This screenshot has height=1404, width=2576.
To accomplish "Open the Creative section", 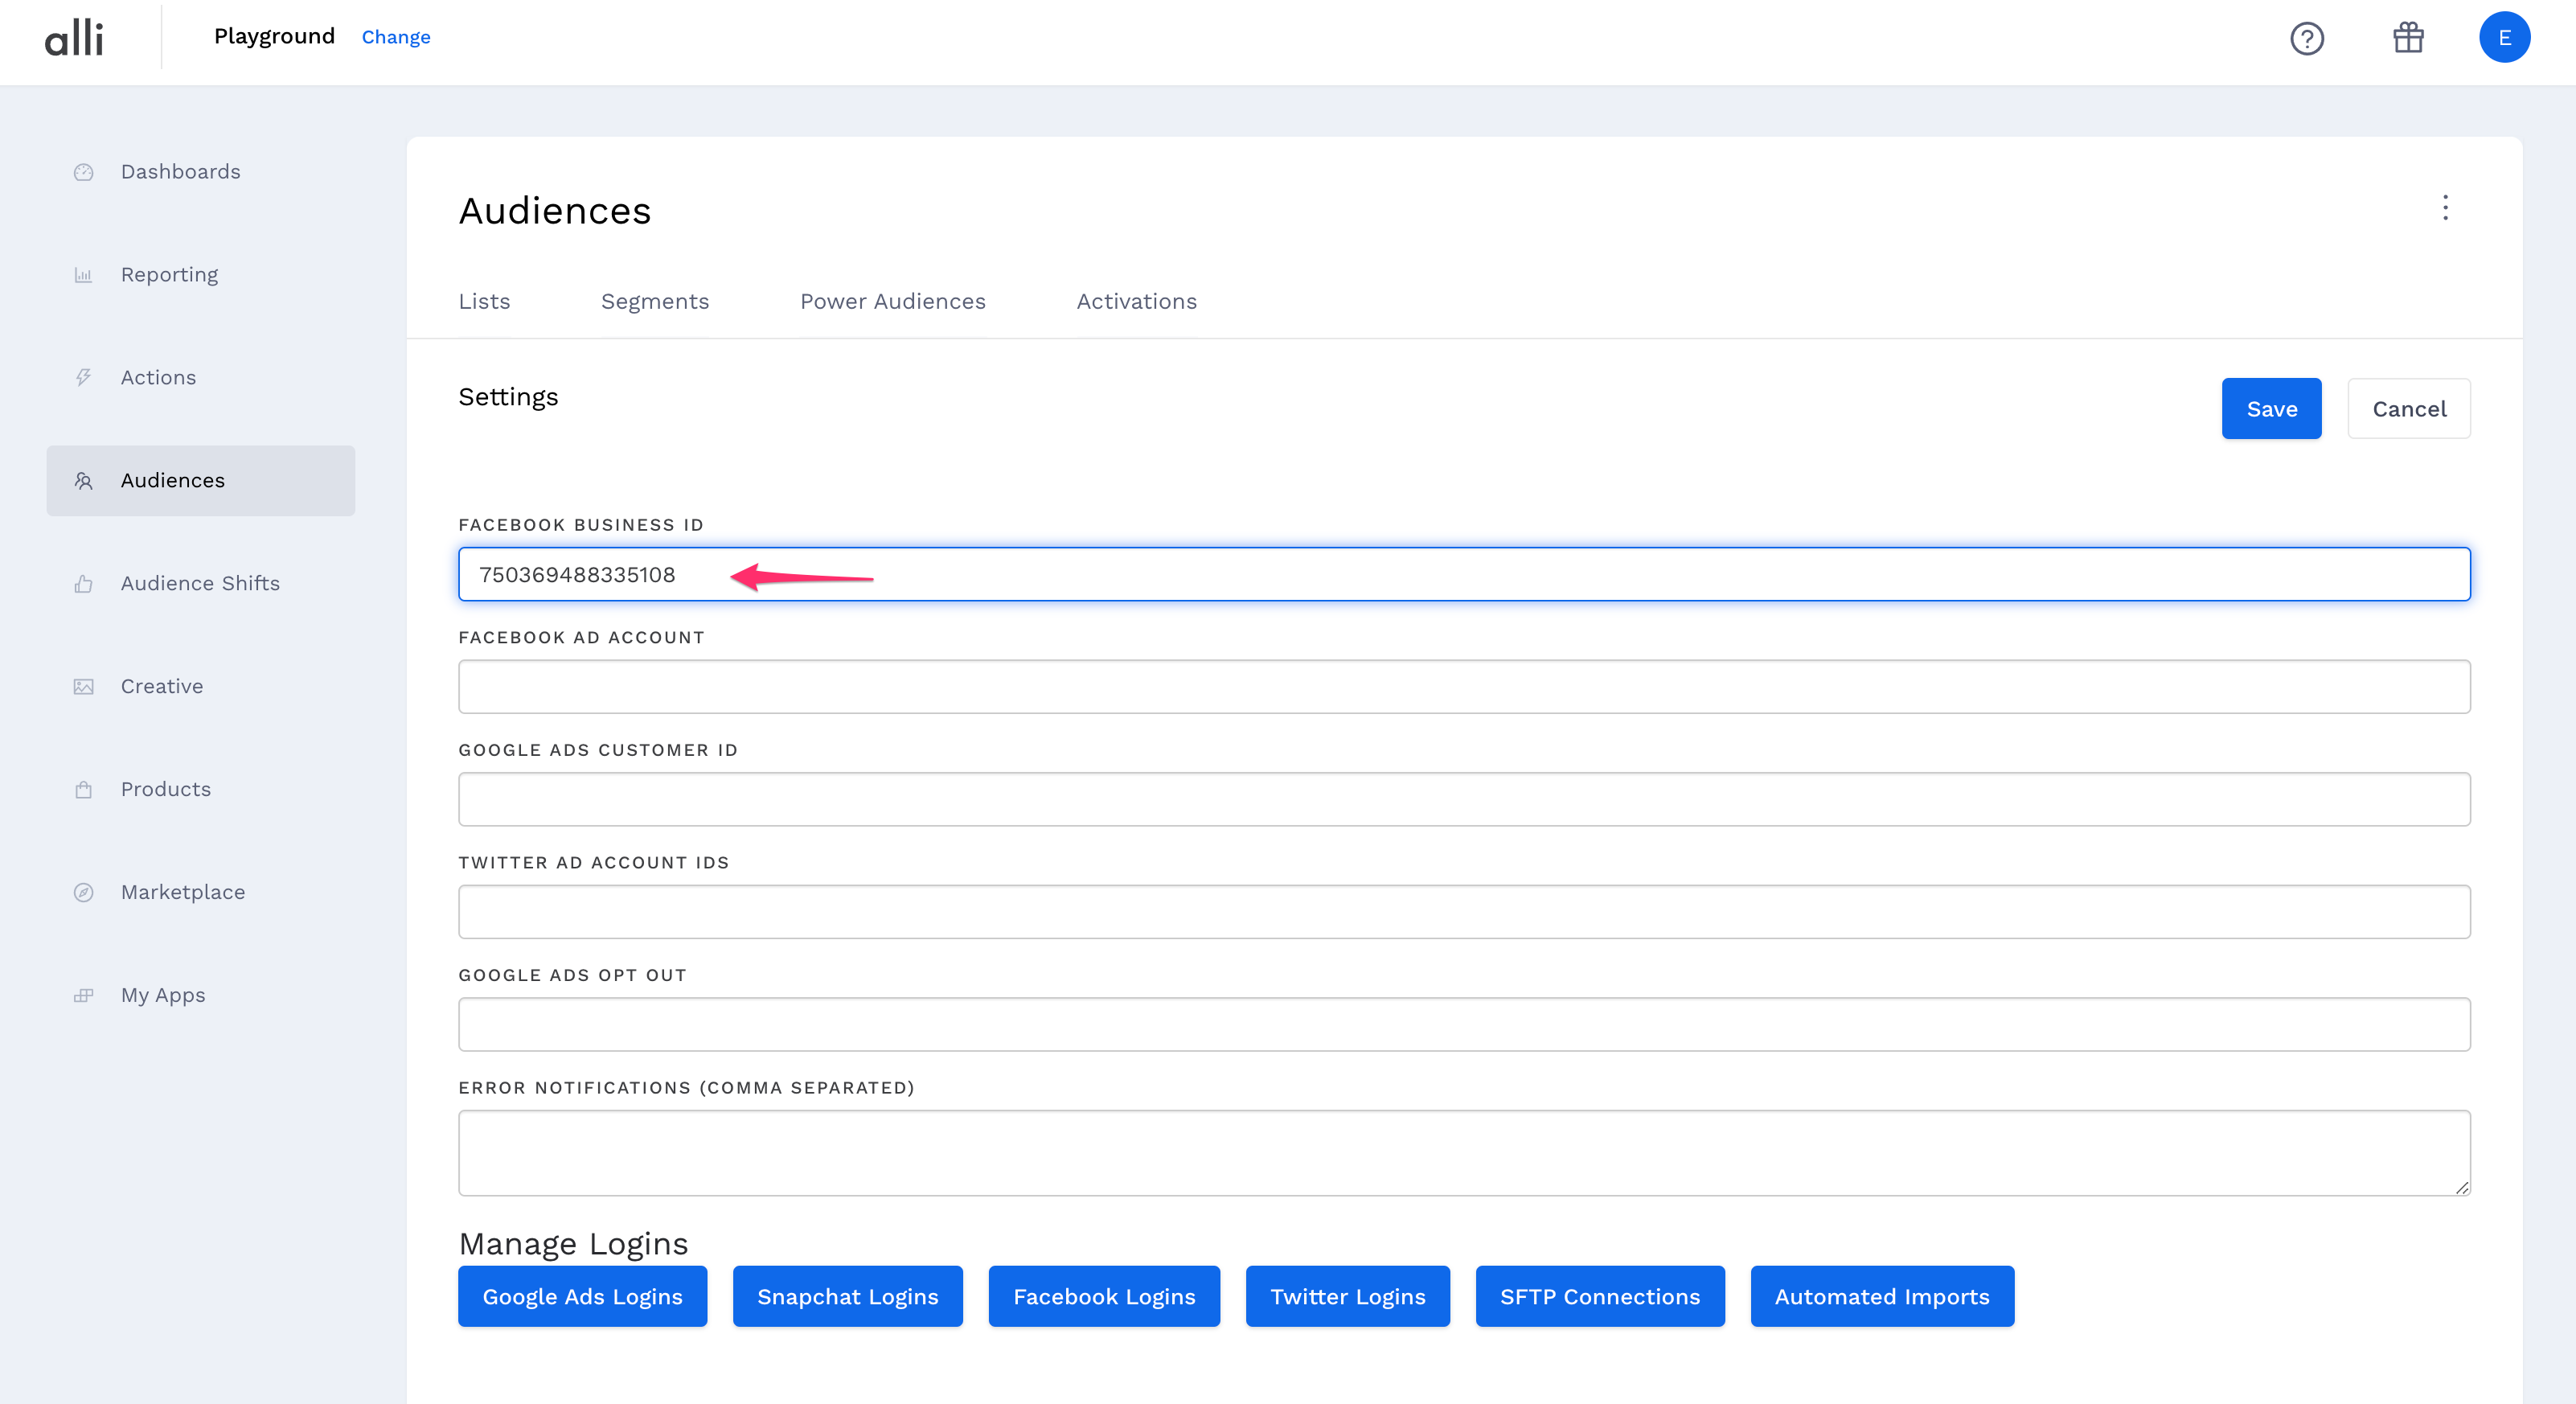I will pyautogui.click(x=161, y=686).
